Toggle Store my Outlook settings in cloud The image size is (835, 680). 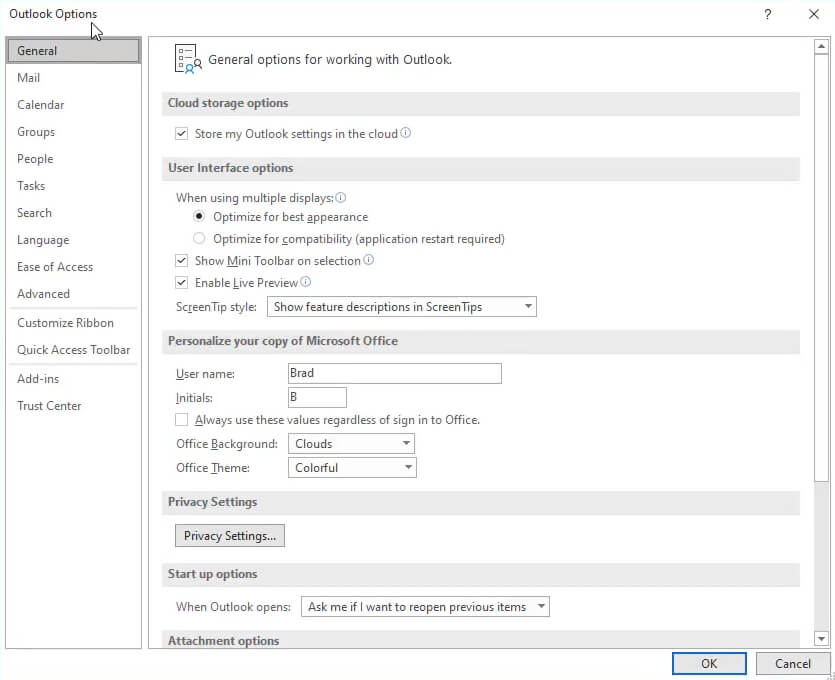(182, 134)
